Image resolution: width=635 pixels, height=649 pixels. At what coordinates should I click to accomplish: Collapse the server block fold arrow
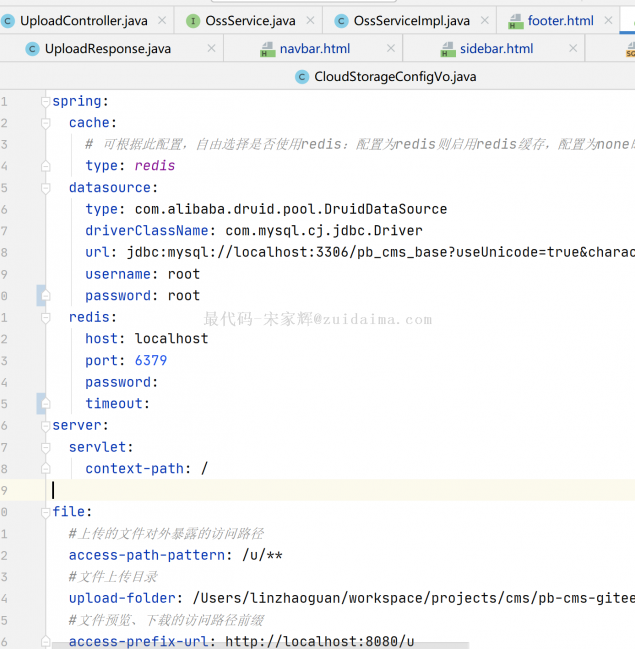tap(44, 425)
